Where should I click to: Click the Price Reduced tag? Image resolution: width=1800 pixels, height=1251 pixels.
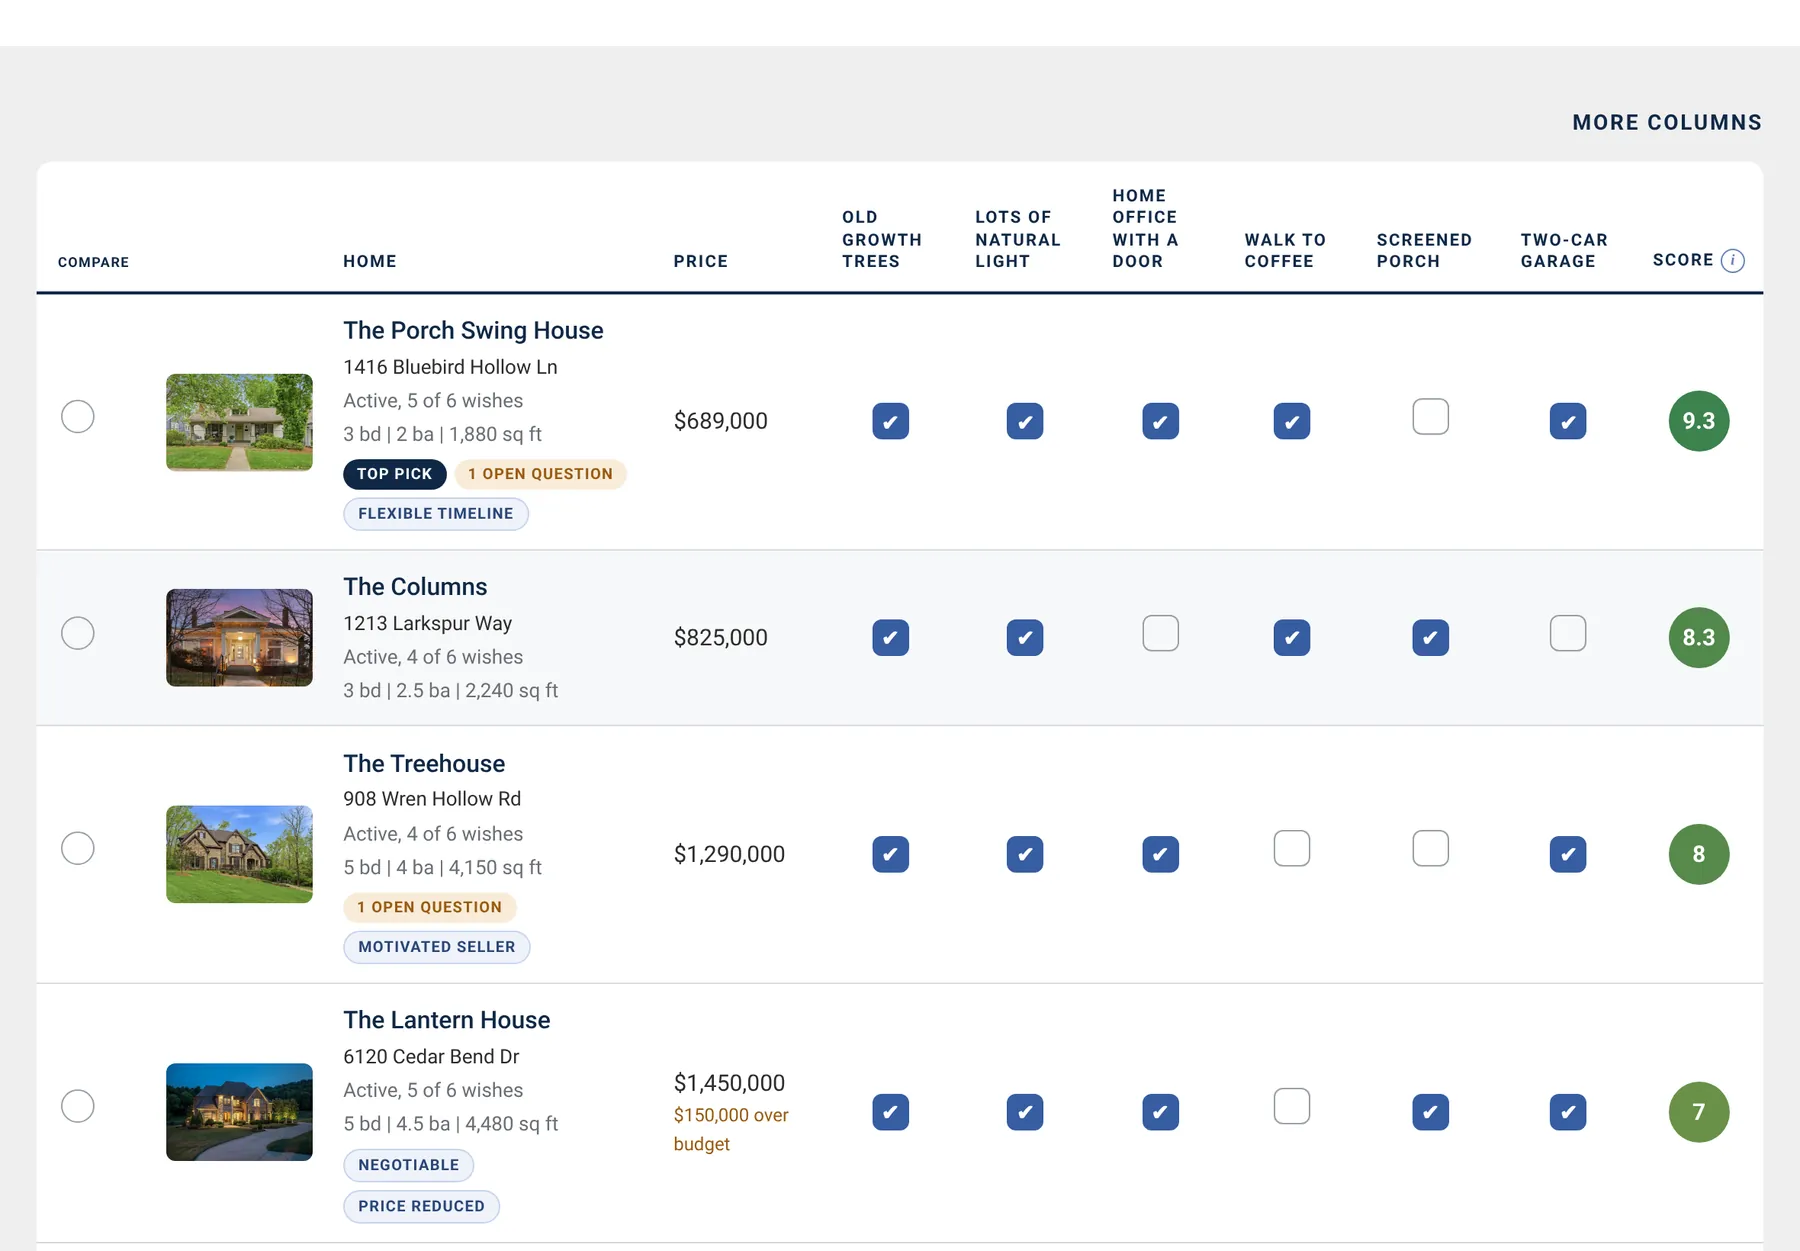pos(422,1206)
